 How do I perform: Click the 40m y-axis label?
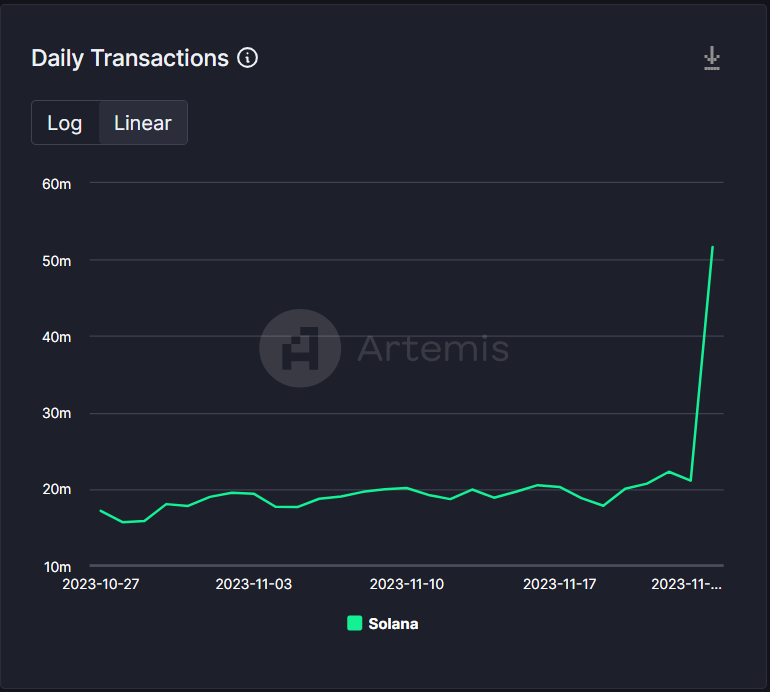pos(56,337)
